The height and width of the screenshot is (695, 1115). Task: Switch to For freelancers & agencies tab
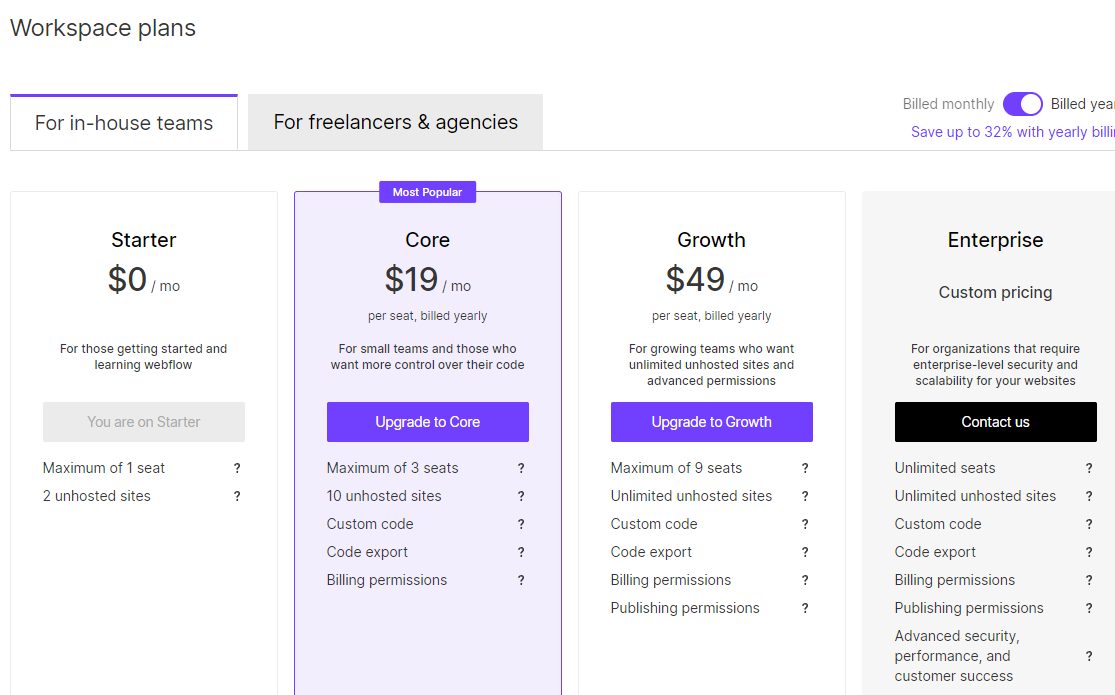(x=395, y=122)
